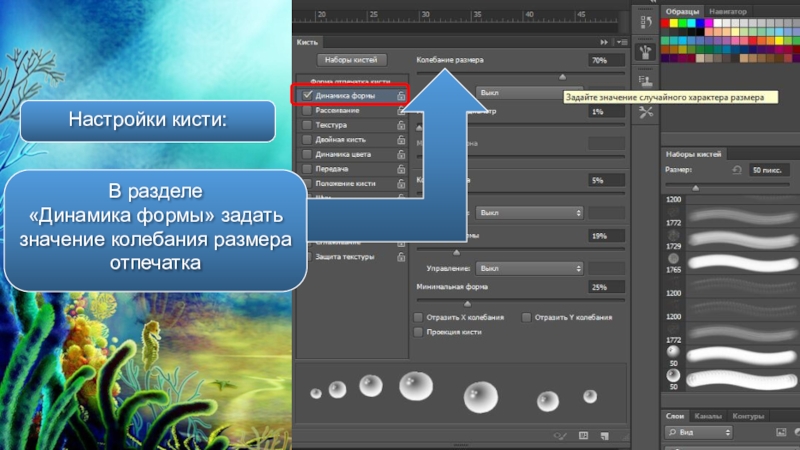
Task: Enable the Текстура checkbox
Action: 307,125
